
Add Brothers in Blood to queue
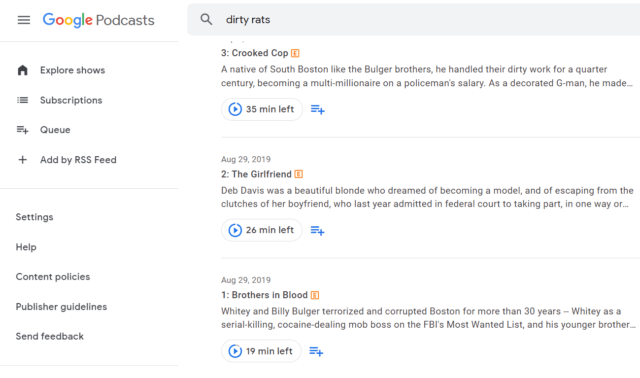[x=316, y=351]
